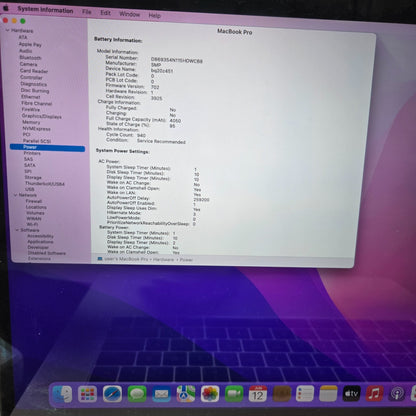Collapse the Software section in sidebar
The height and width of the screenshot is (416, 416).
tap(17, 230)
